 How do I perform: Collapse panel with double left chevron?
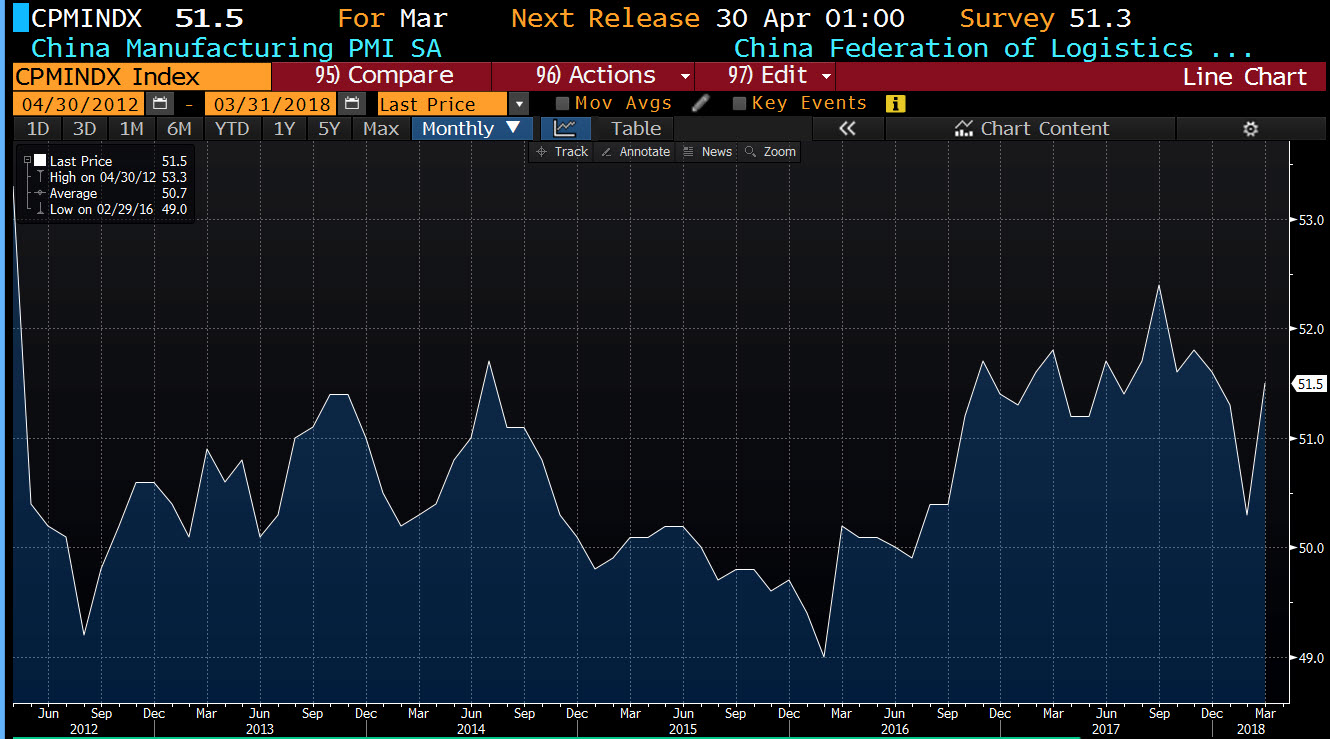pyautogui.click(x=847, y=128)
